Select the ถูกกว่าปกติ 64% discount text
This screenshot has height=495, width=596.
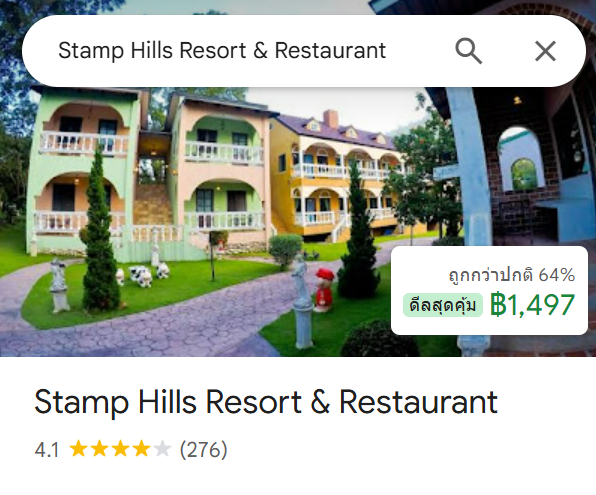point(512,274)
